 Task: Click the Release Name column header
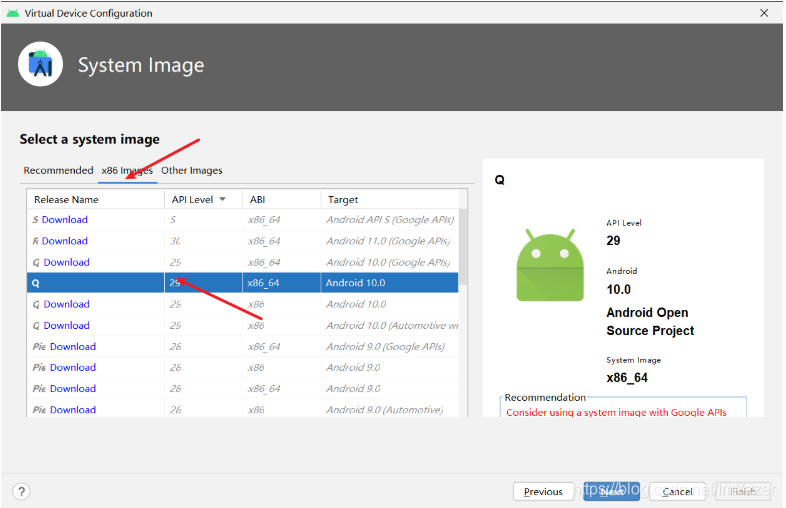point(95,200)
